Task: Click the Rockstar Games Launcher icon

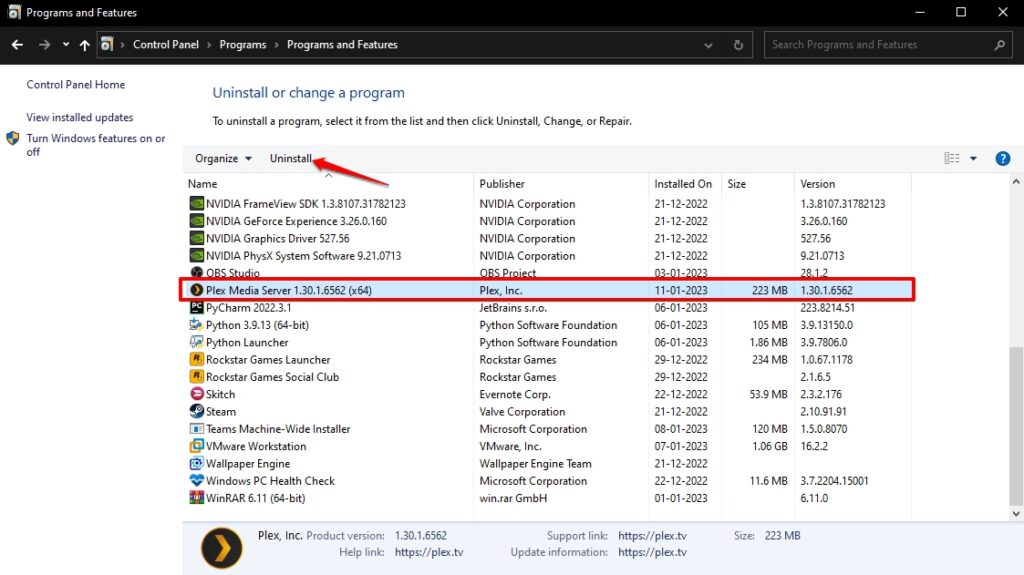Action: click(197, 360)
